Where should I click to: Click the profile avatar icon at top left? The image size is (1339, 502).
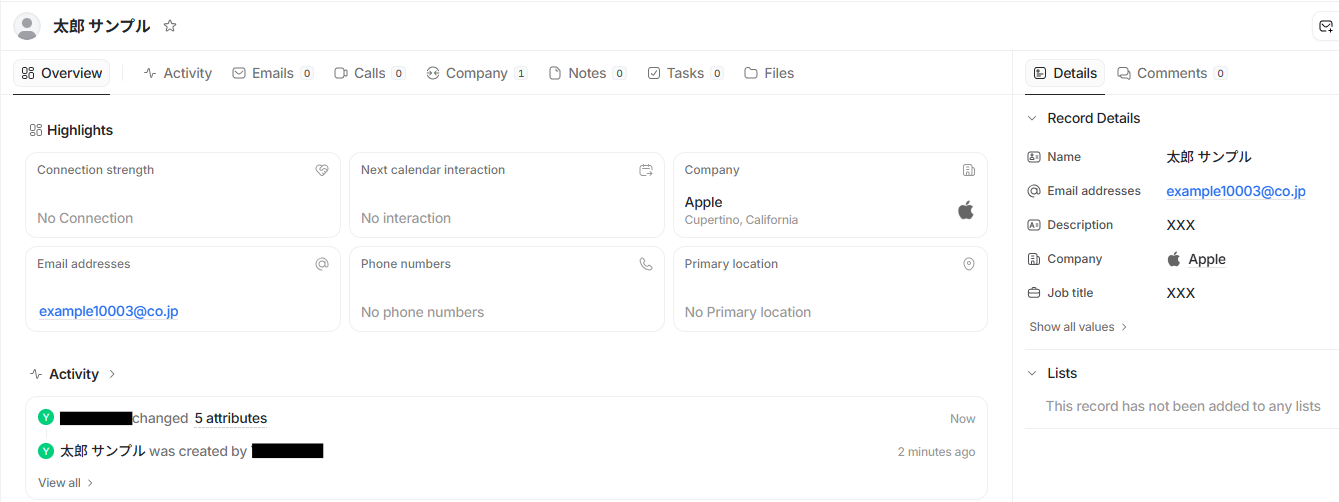tap(27, 27)
